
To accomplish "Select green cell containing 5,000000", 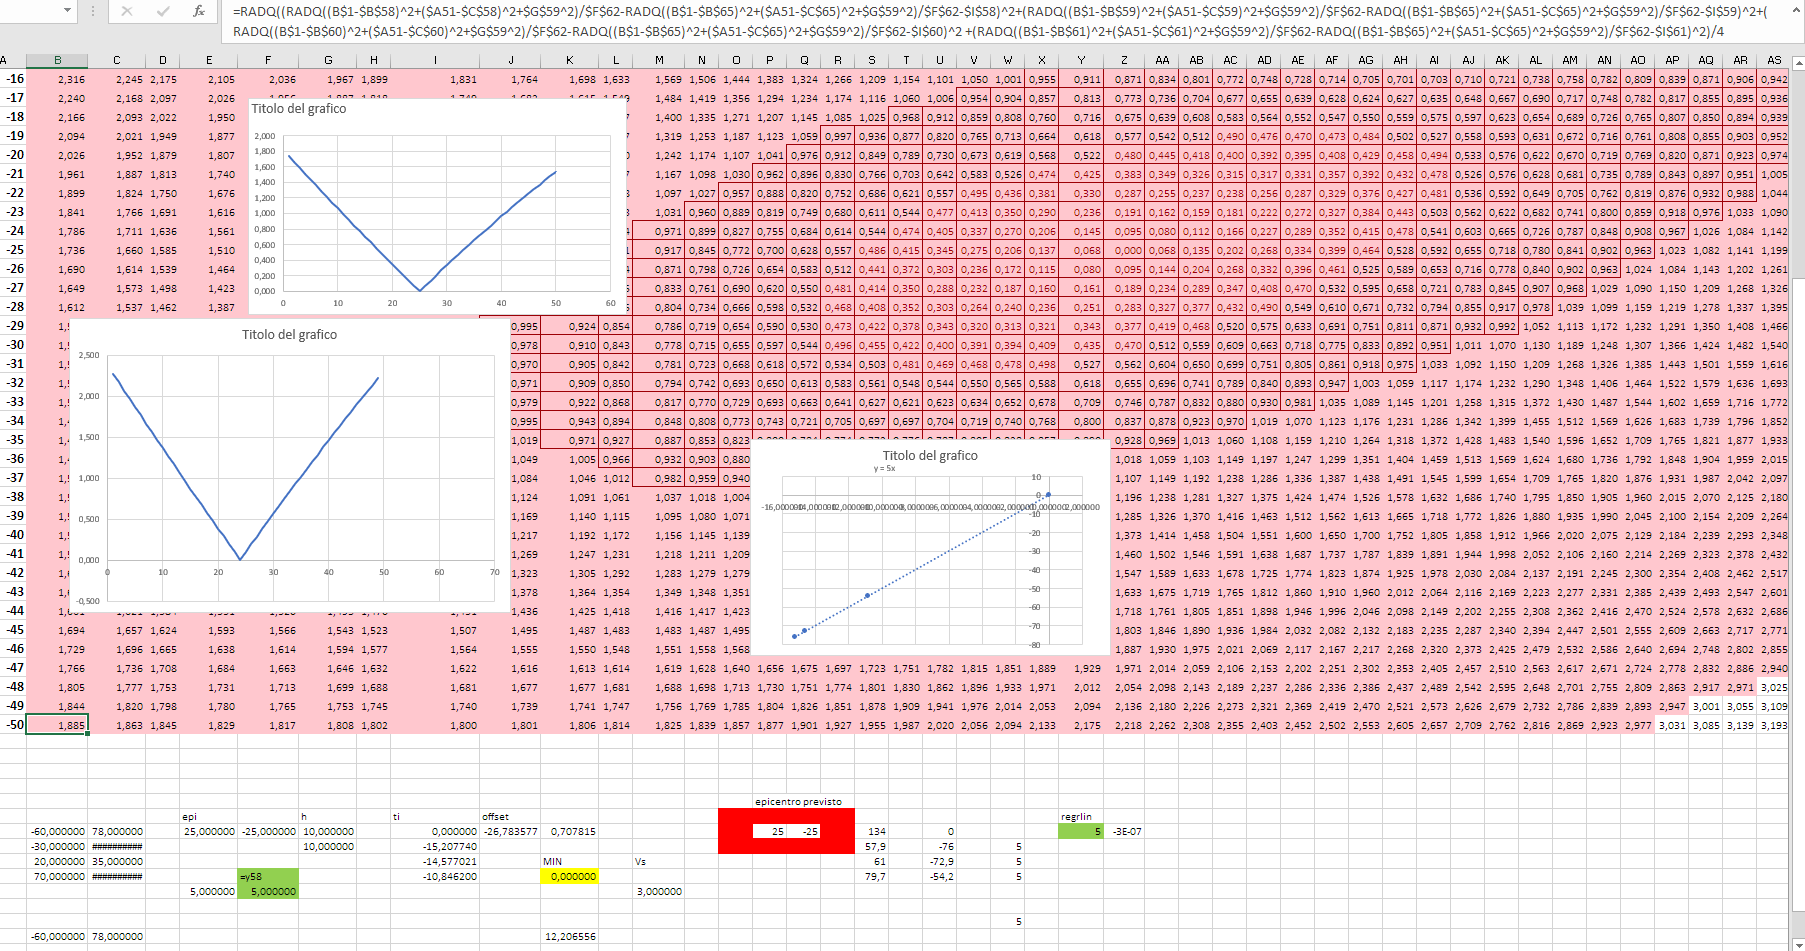I will click(268, 891).
